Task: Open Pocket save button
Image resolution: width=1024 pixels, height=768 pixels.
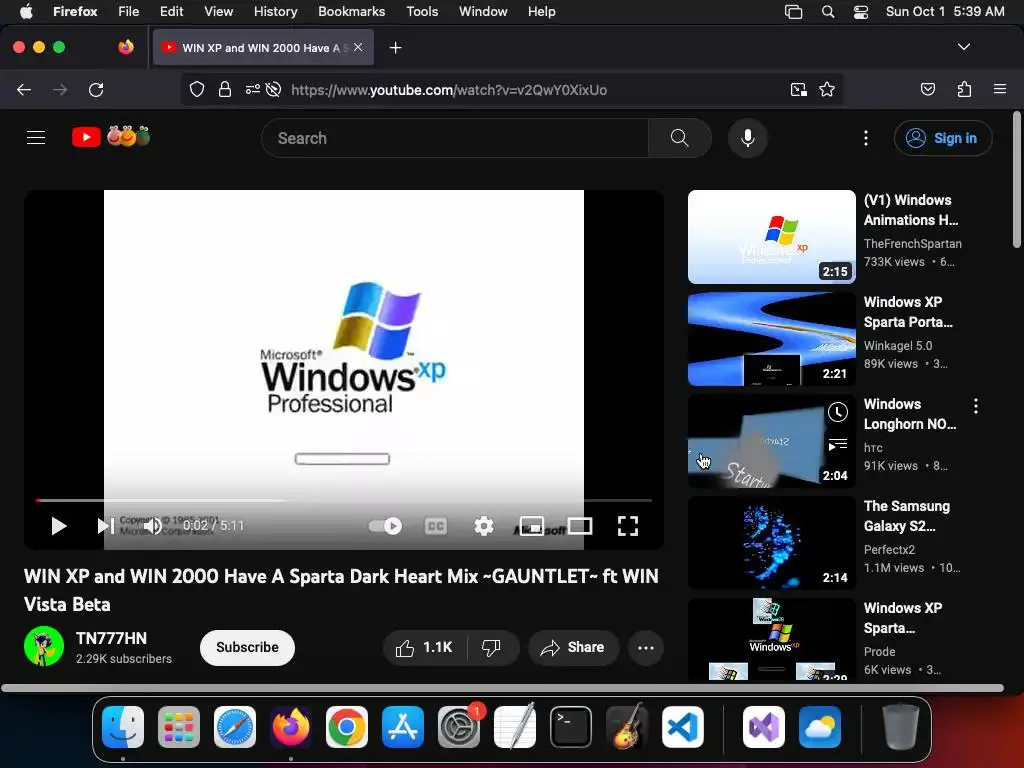Action: 927,89
